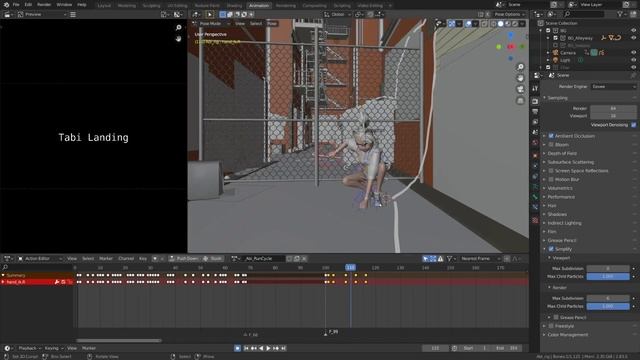640x360 pixels.
Task: Open the Pose Options popover
Action: pos(509,14)
